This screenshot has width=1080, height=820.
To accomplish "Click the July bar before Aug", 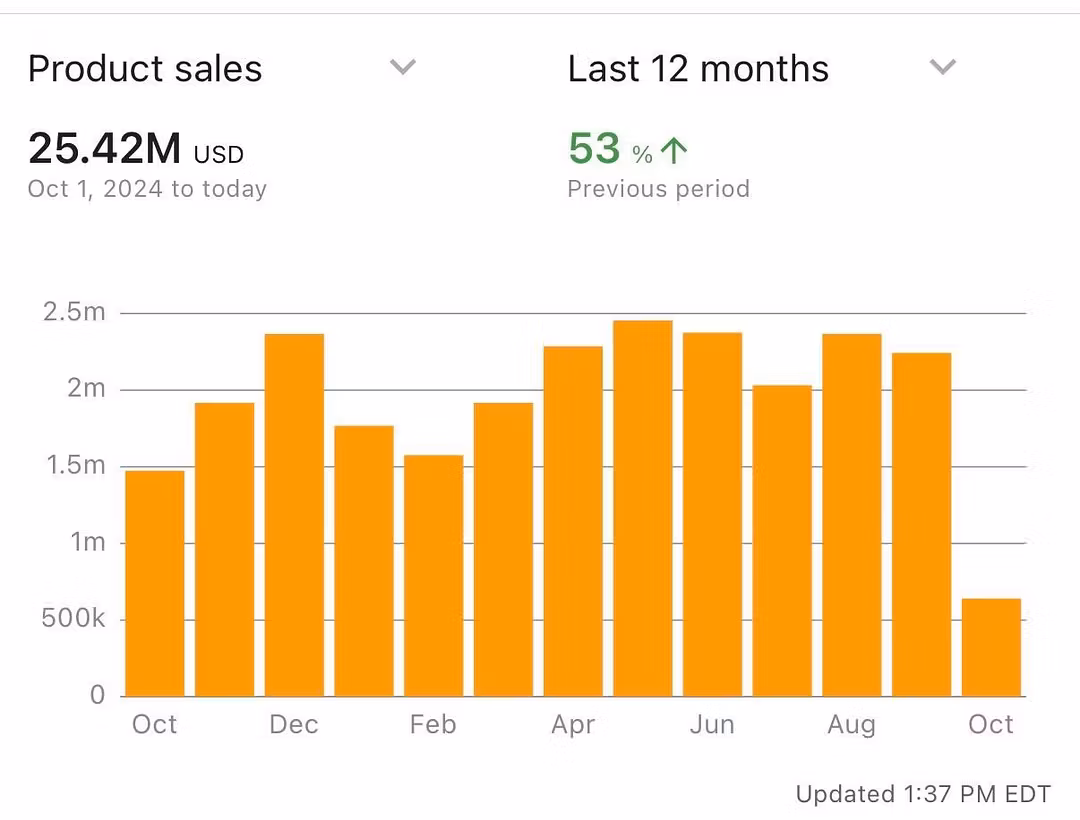I will coord(782,540).
